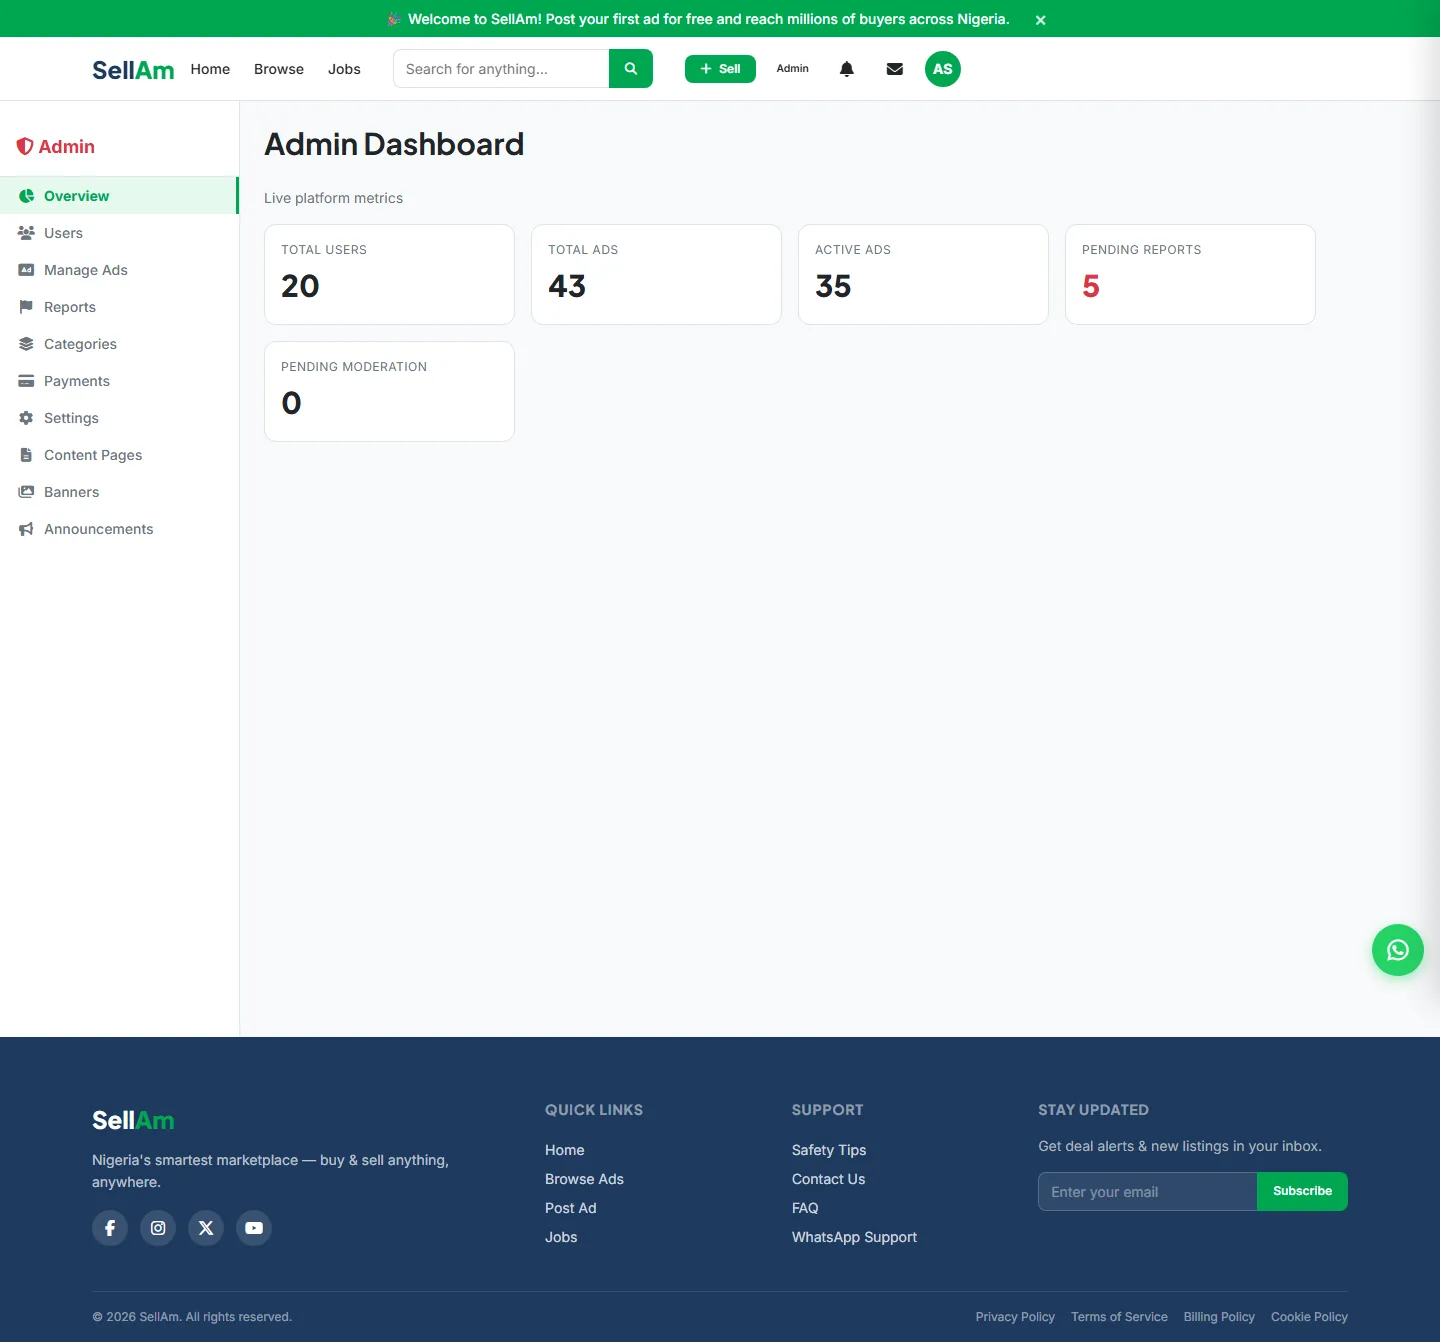Open Contact Us footer link

(828, 1179)
